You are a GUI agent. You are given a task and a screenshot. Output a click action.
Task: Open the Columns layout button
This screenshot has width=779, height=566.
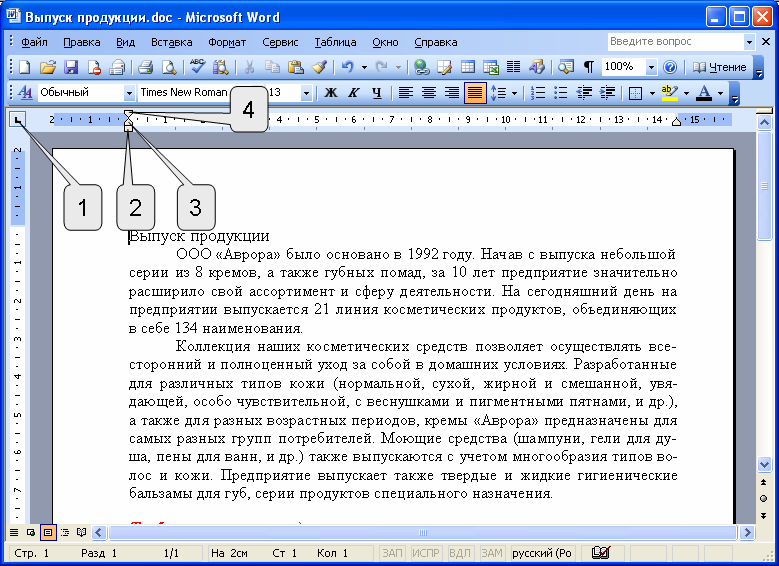tap(514, 67)
